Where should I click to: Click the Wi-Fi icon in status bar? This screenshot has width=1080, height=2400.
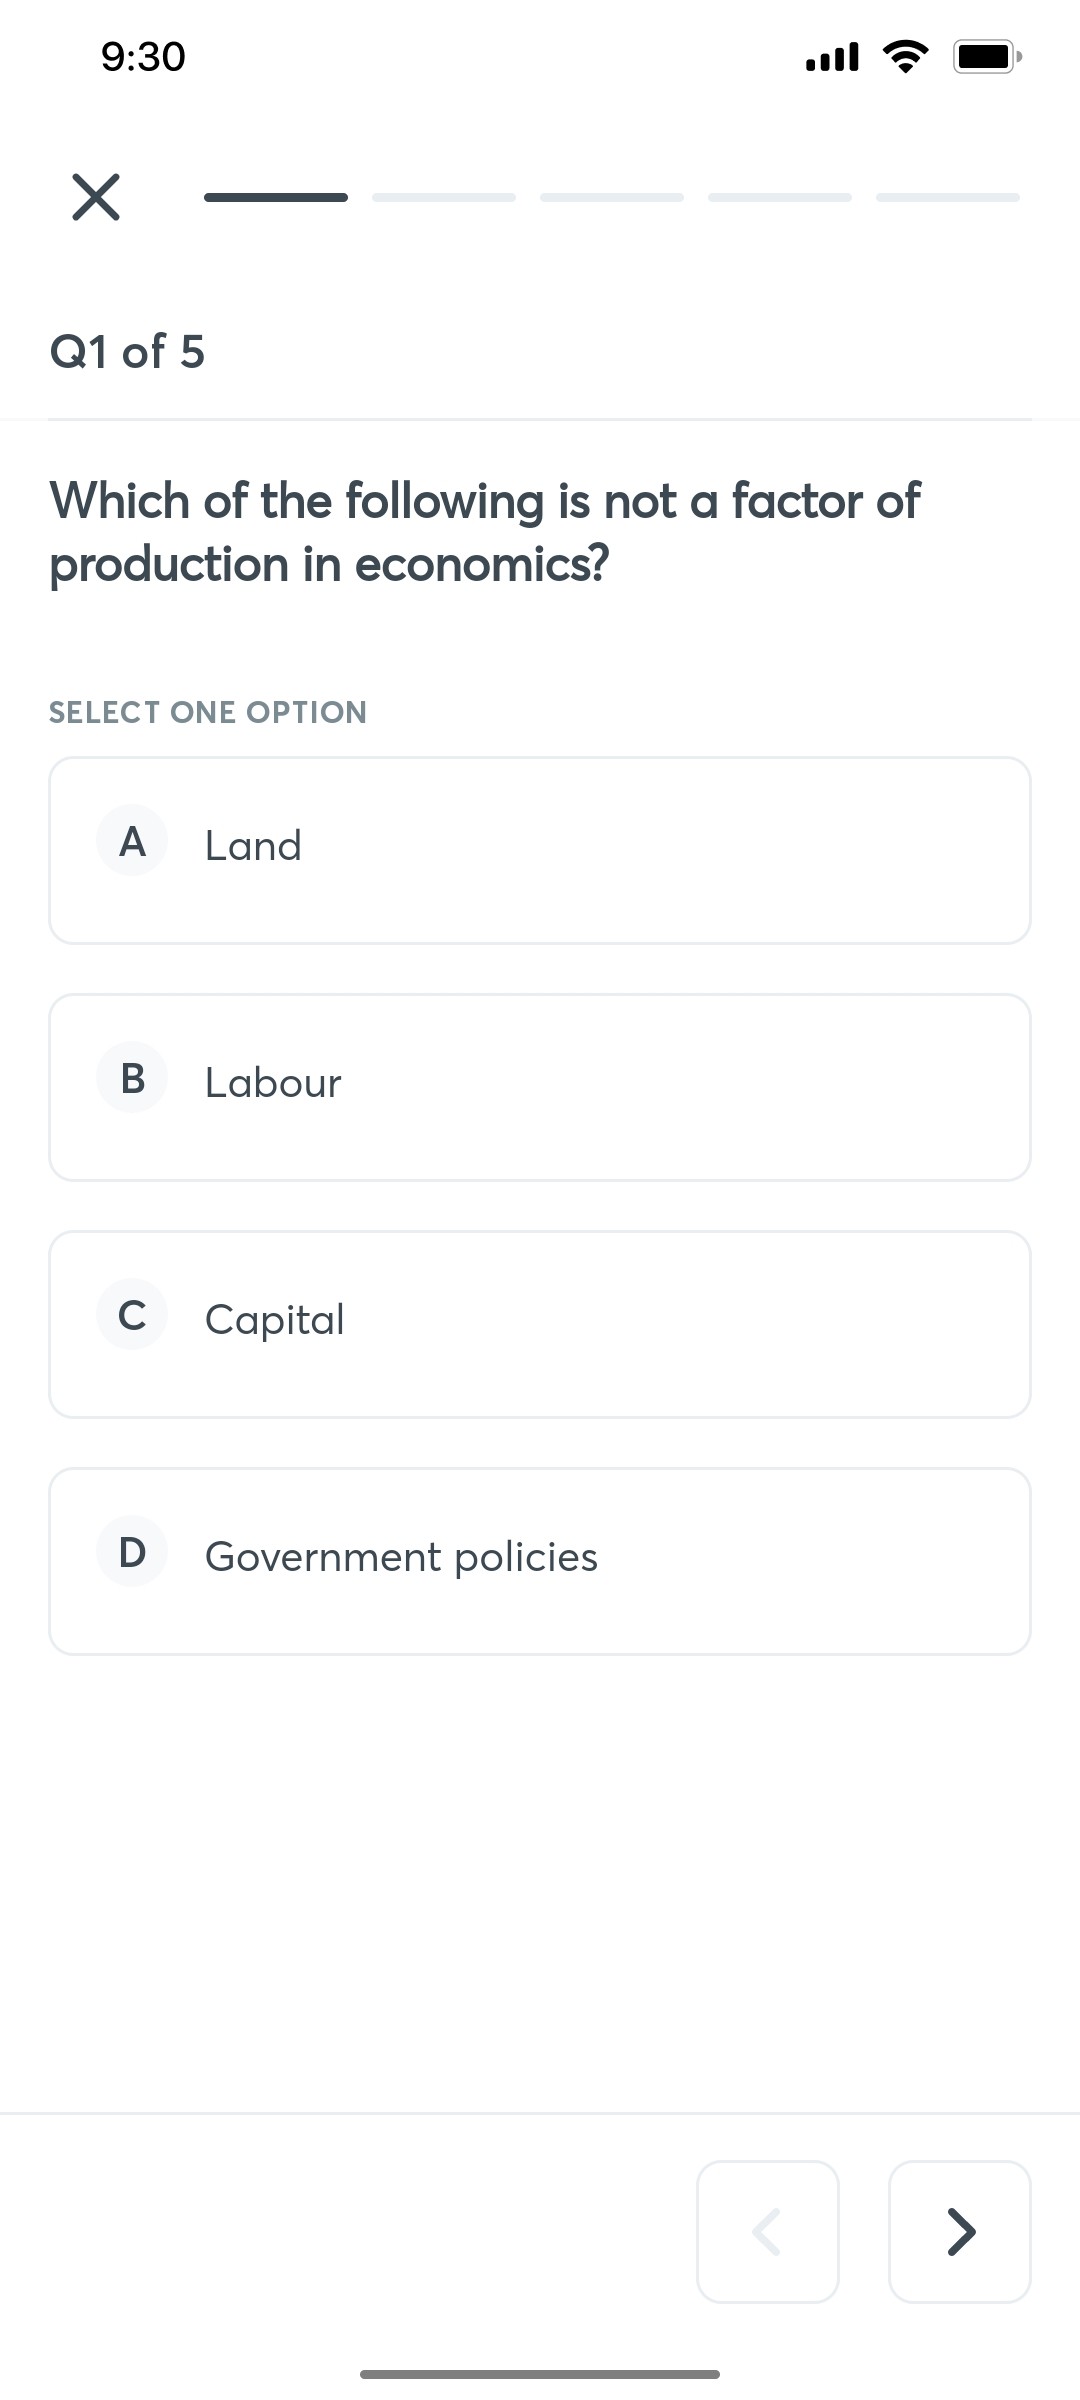pos(903,57)
